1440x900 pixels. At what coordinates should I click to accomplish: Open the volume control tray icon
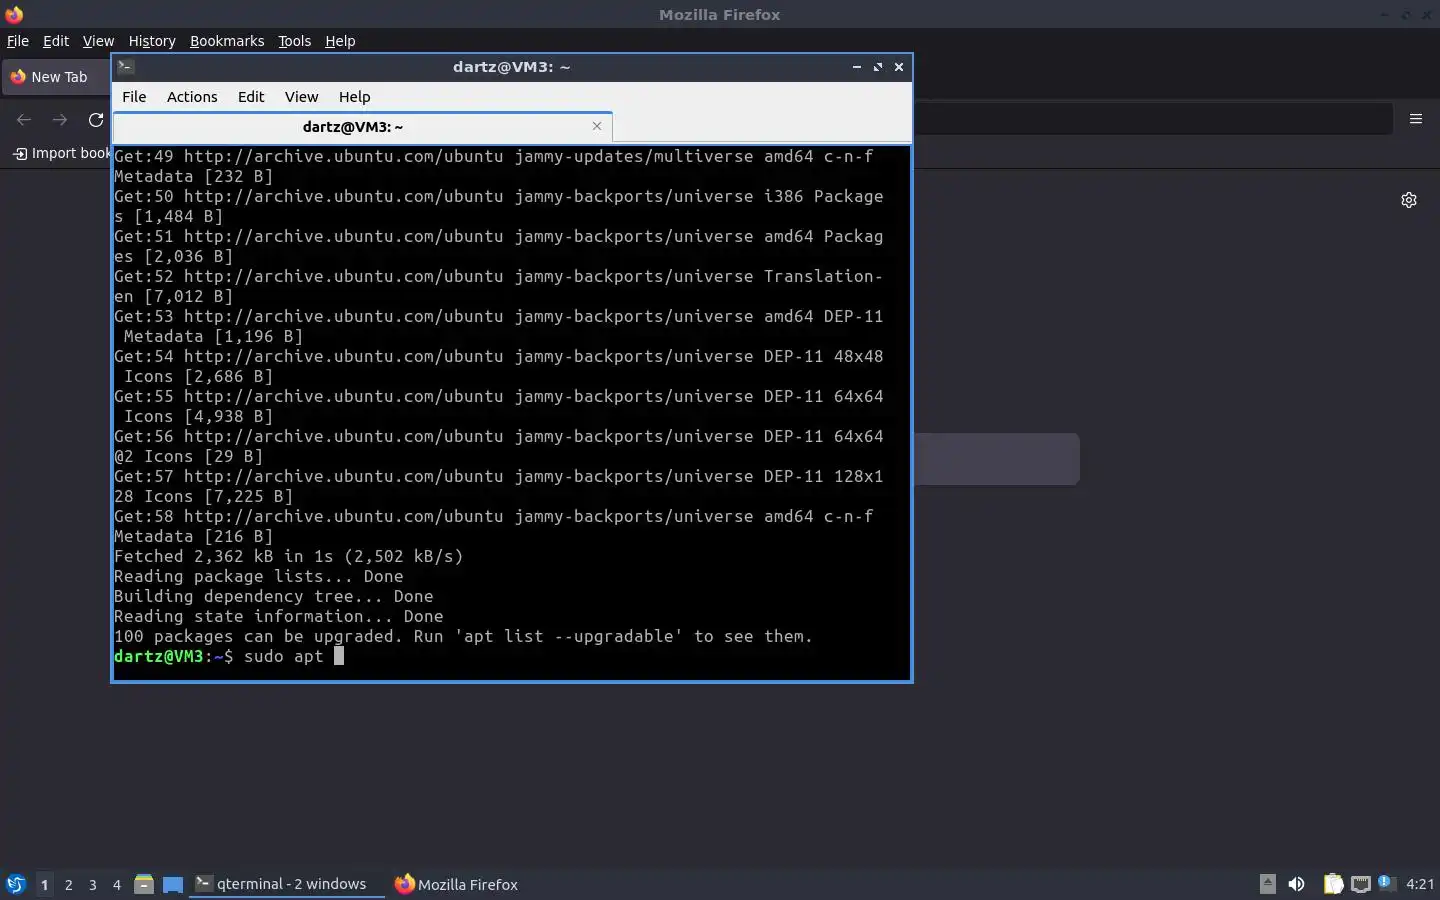click(1296, 884)
